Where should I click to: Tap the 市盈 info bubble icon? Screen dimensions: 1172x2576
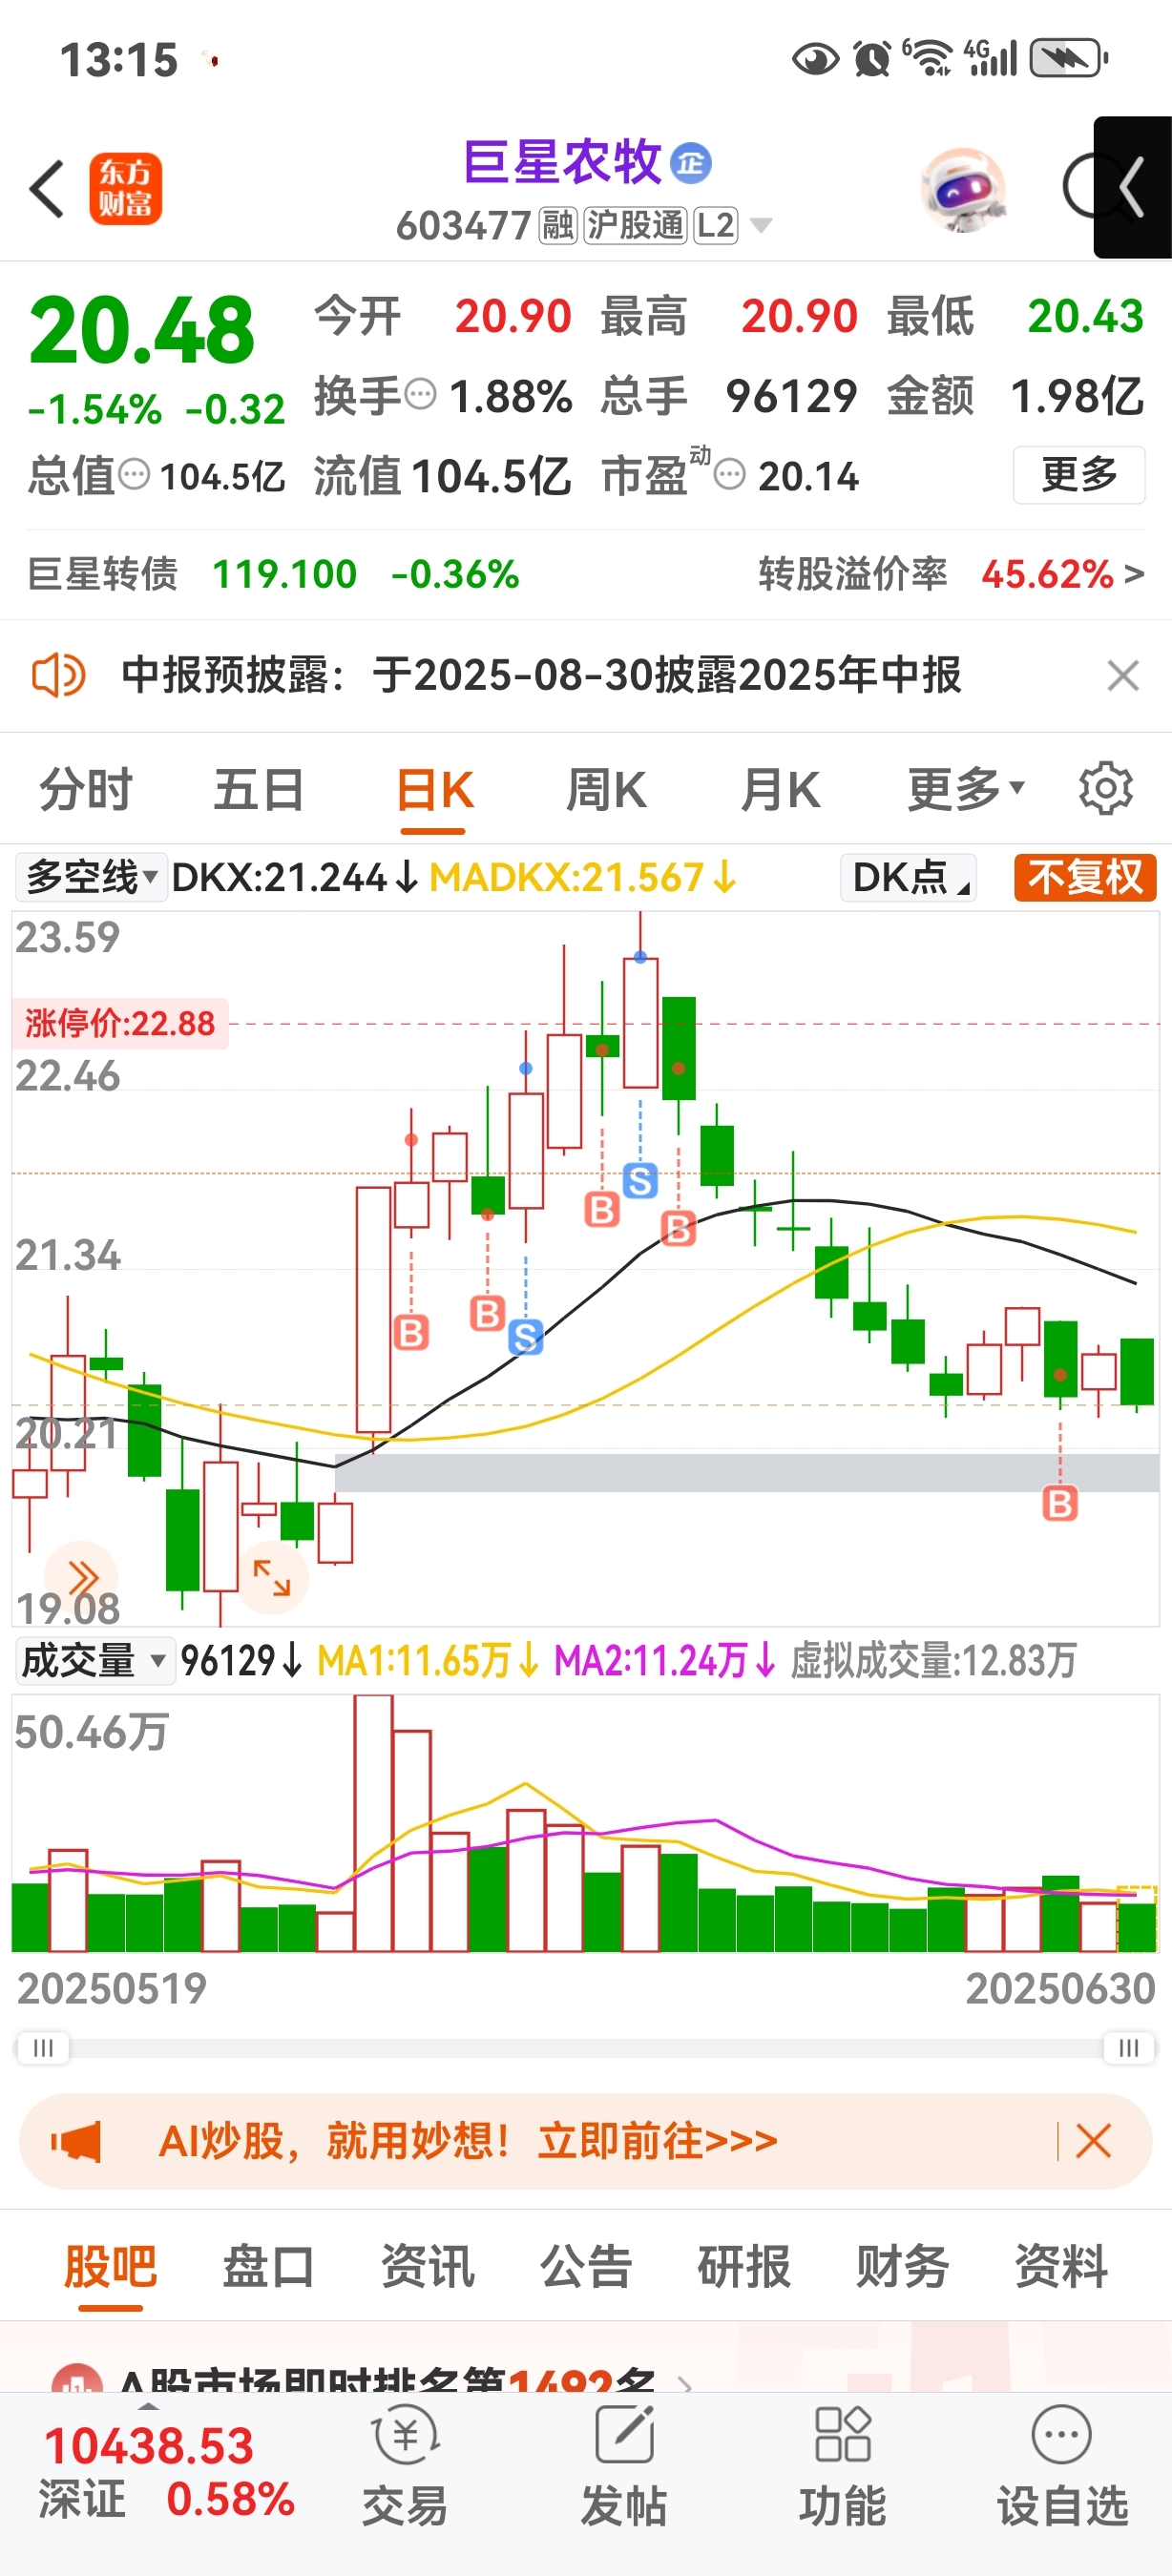pyautogui.click(x=730, y=474)
